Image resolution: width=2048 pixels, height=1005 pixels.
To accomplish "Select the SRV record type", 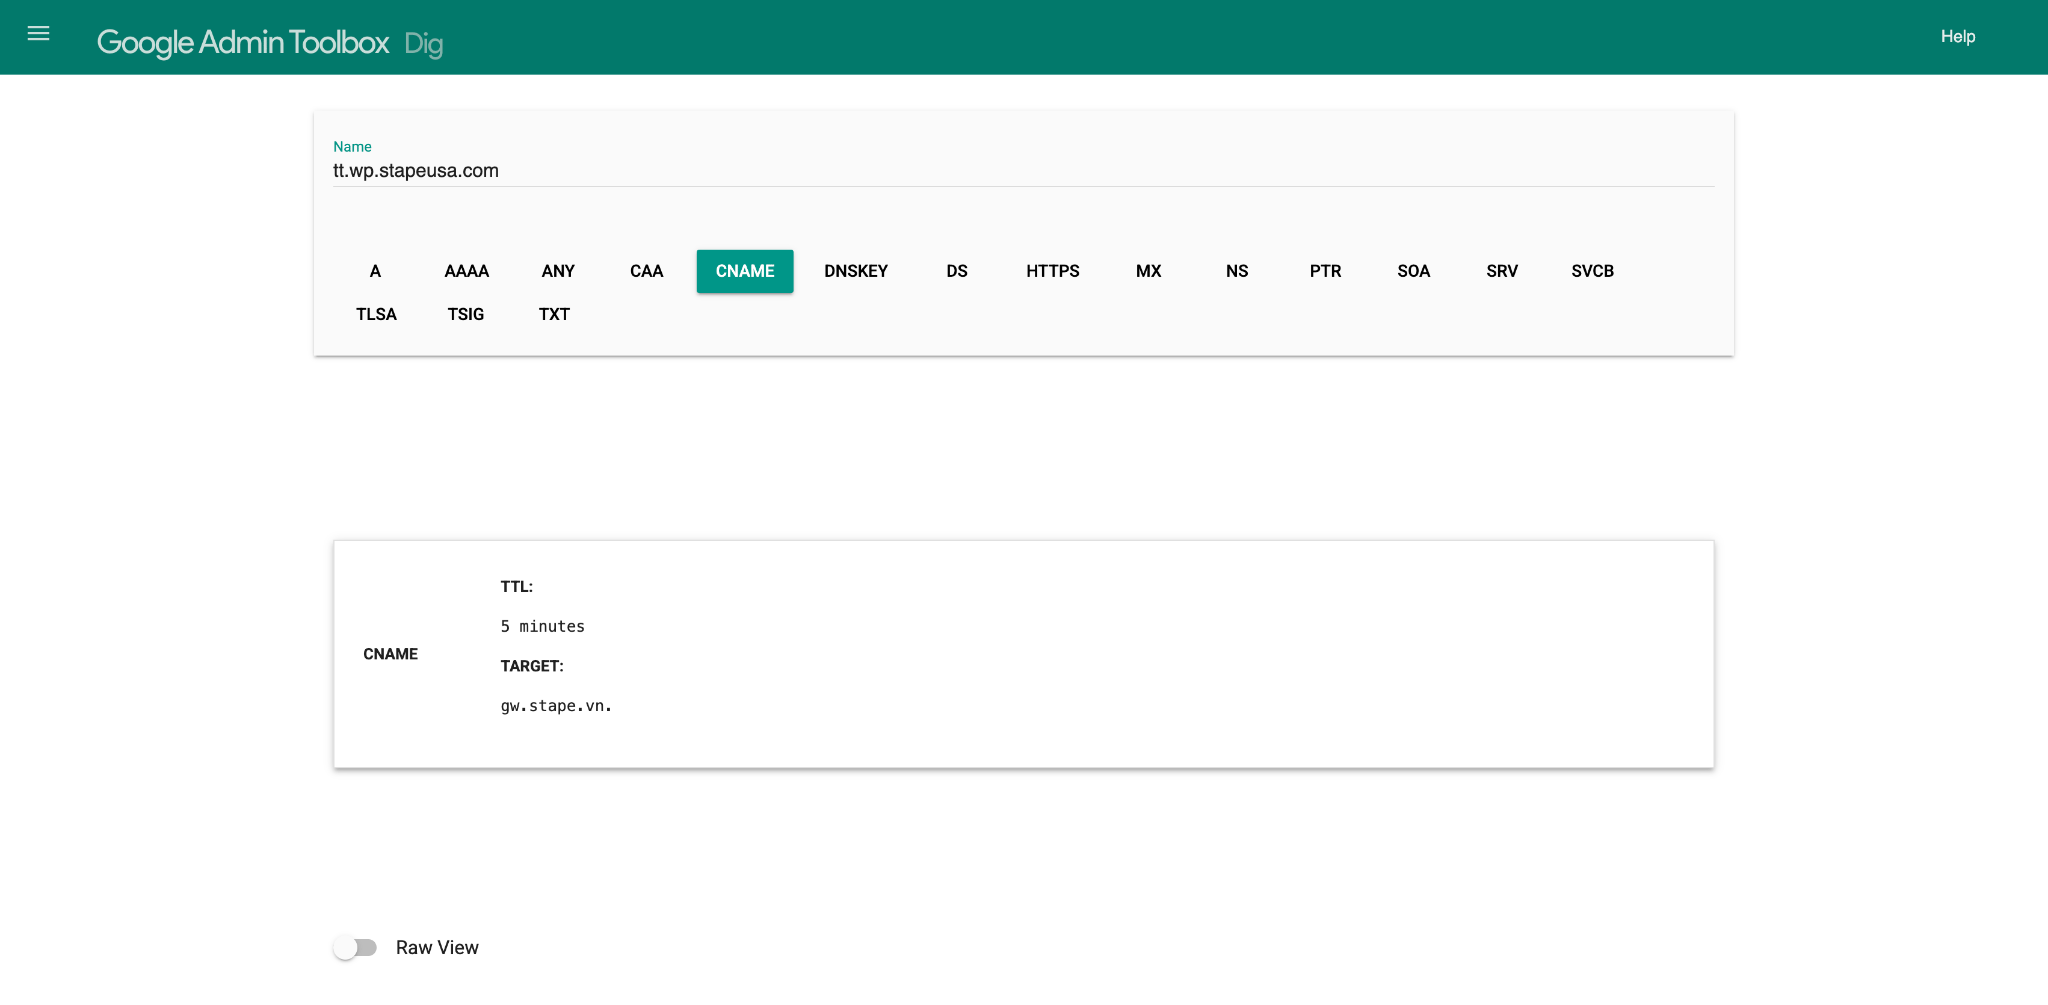I will (x=1502, y=272).
